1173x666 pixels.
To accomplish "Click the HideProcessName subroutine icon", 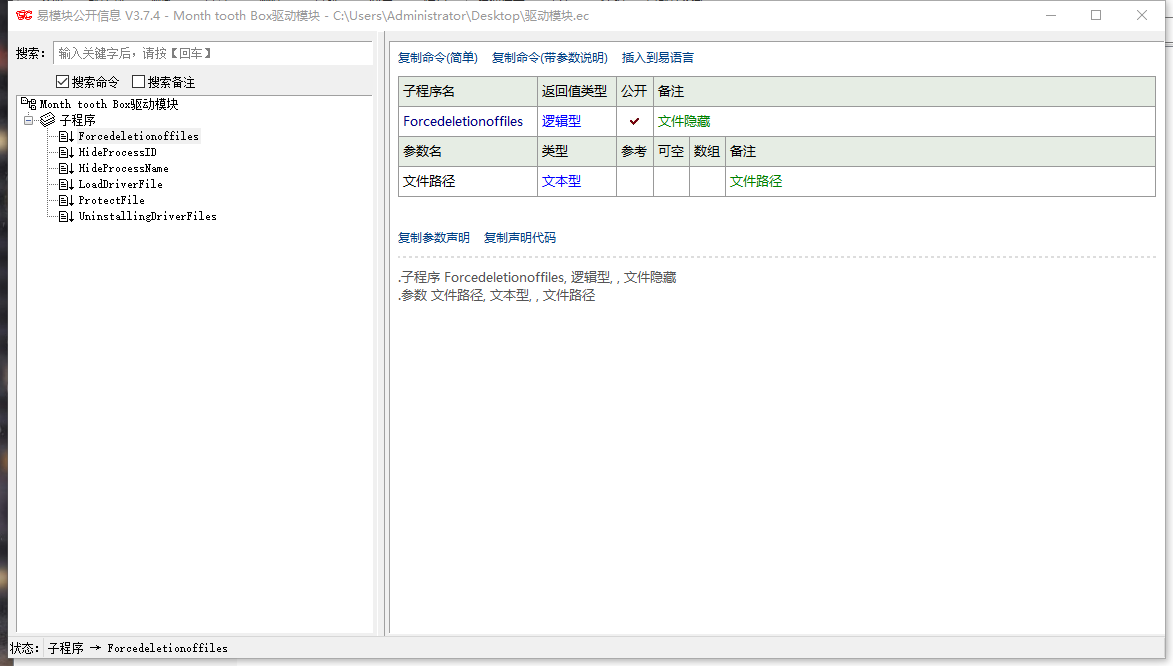I will (66, 168).
